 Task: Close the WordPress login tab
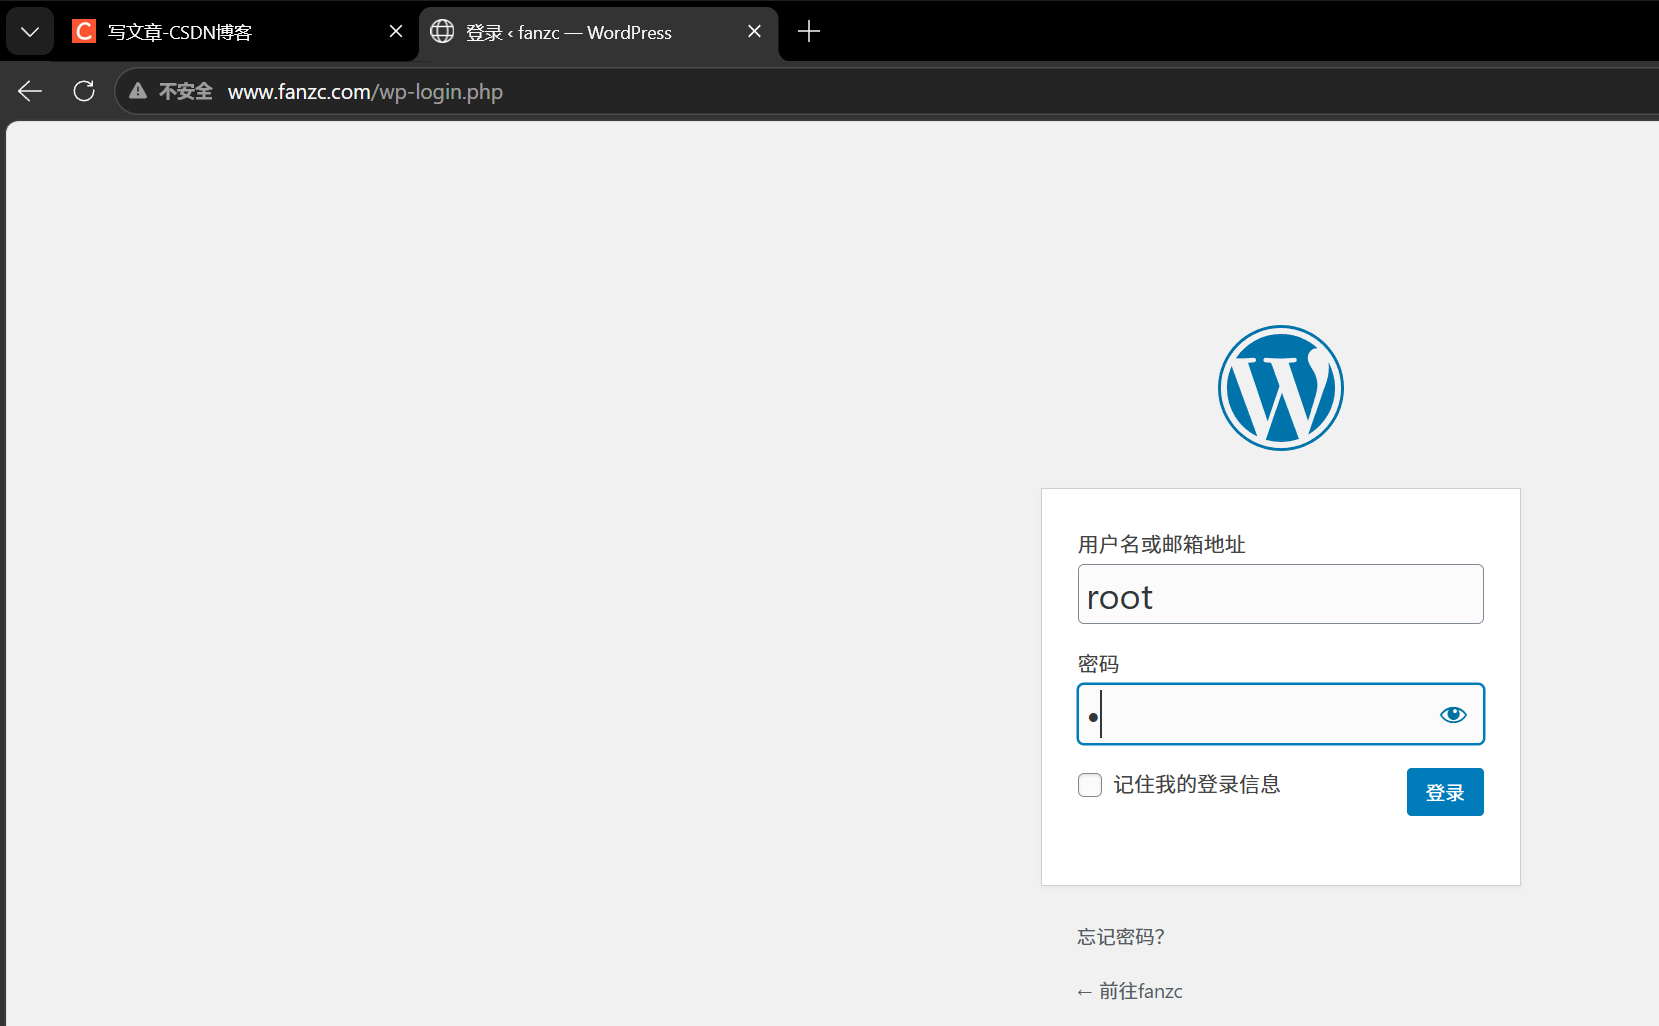pyautogui.click(x=754, y=32)
